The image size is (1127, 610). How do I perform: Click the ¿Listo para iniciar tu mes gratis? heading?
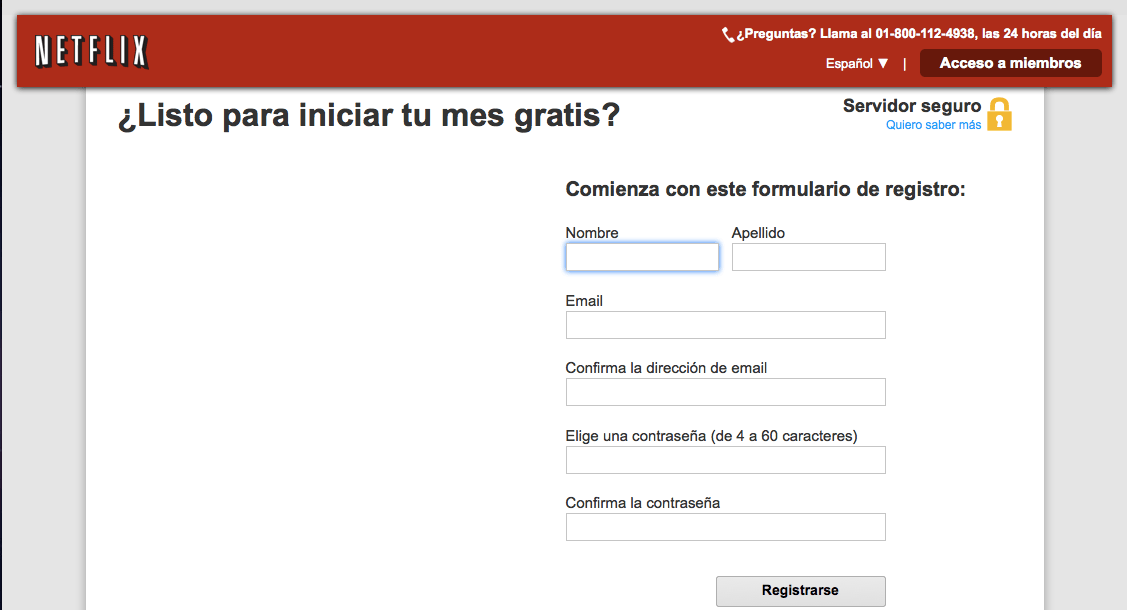[x=369, y=117]
